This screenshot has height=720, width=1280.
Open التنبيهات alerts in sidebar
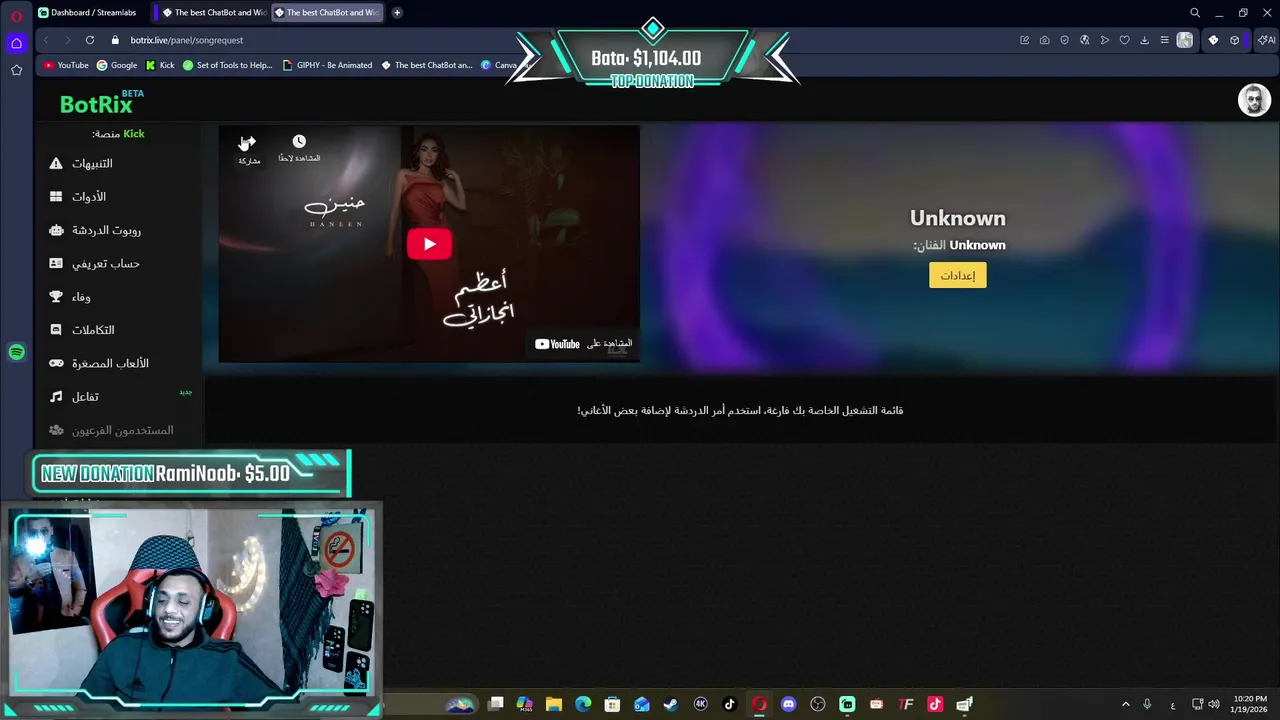click(x=92, y=163)
